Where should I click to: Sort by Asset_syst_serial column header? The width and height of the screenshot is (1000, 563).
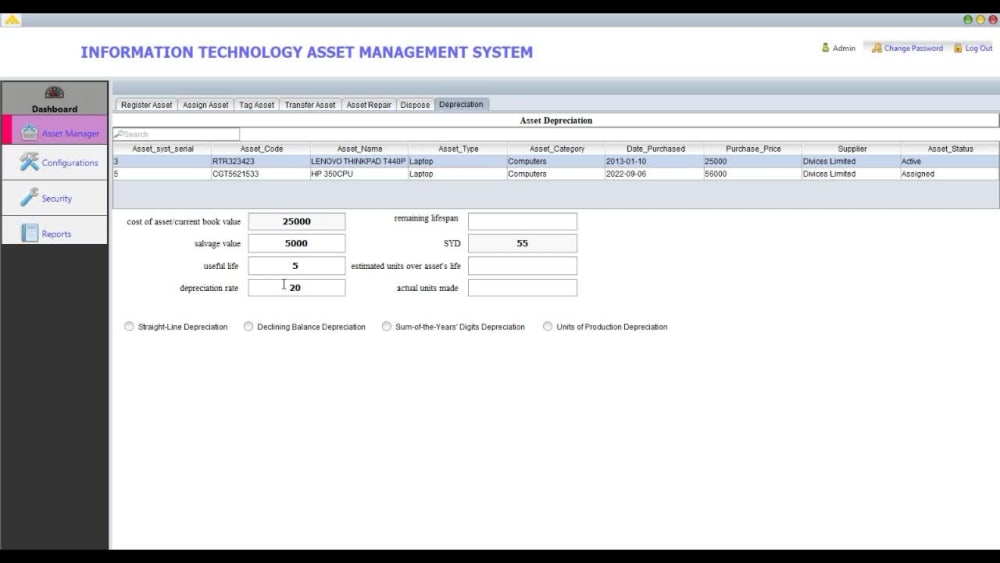coord(163,149)
